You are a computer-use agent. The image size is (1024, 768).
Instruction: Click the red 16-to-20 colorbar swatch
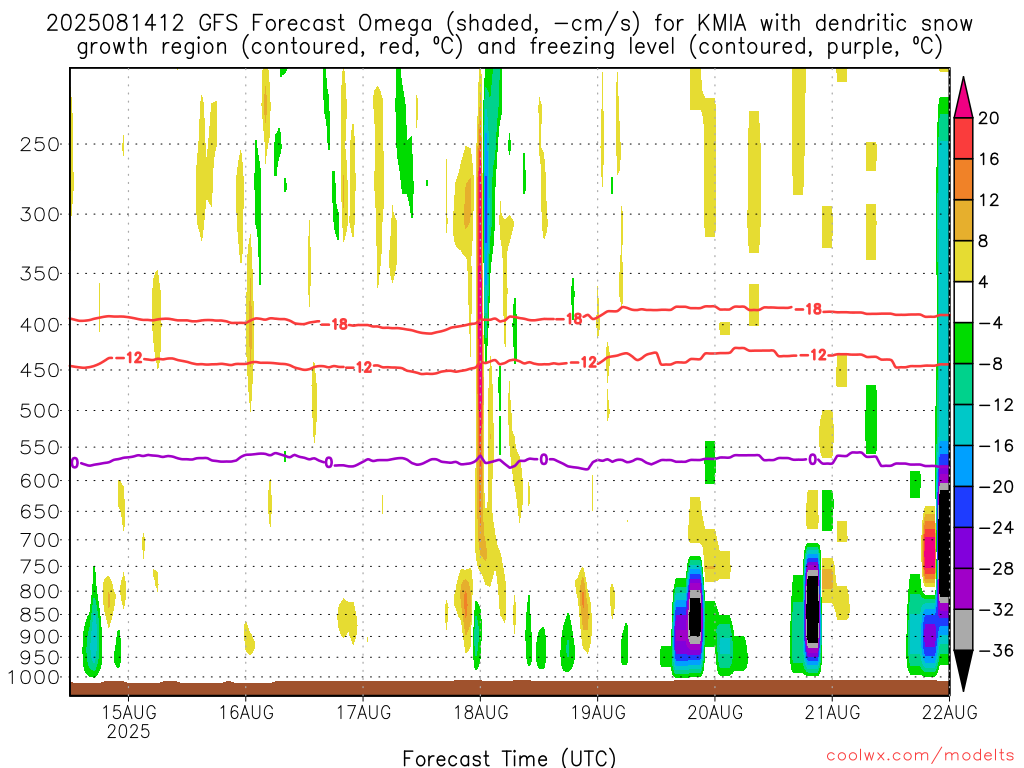pos(963,138)
